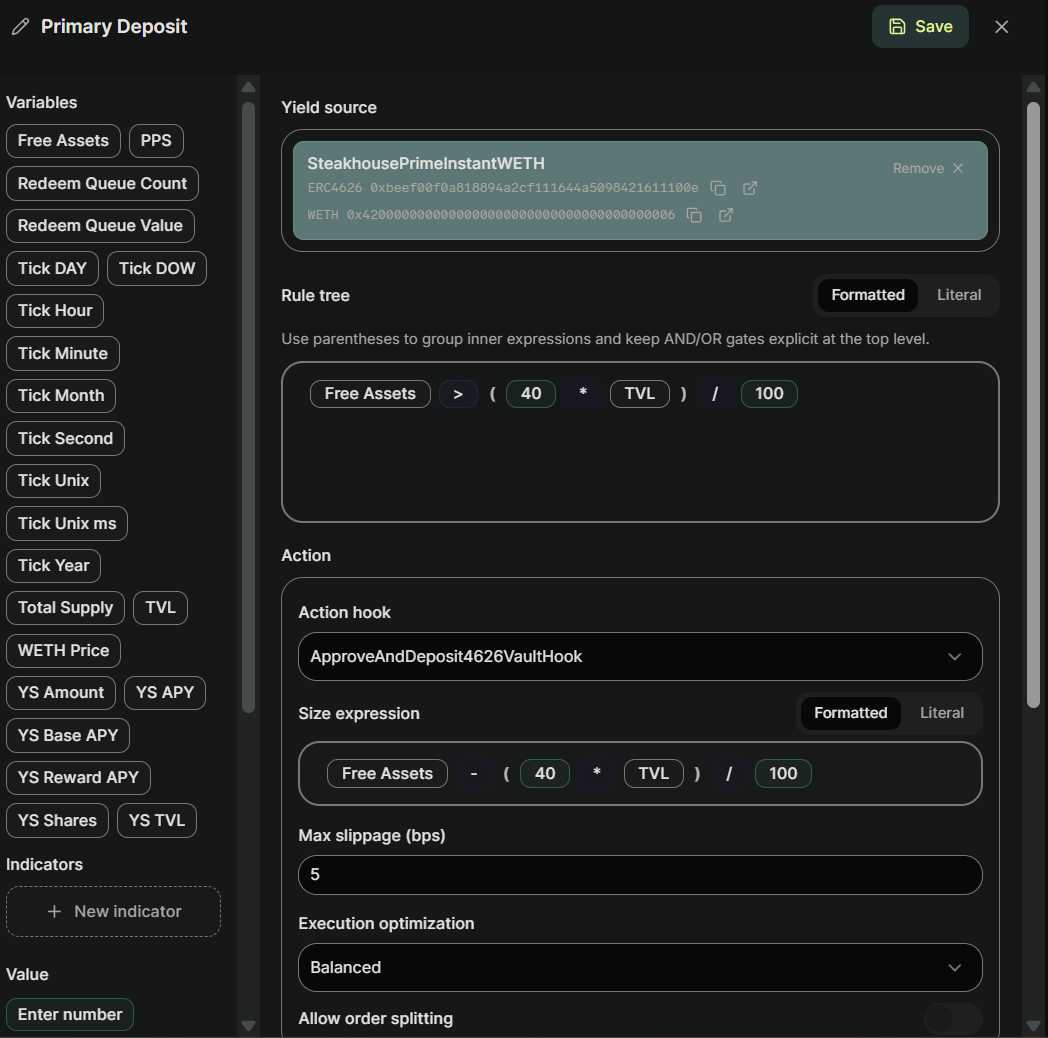The width and height of the screenshot is (1048, 1038).
Task: Select the 100 value in Size expression
Action: pos(783,774)
